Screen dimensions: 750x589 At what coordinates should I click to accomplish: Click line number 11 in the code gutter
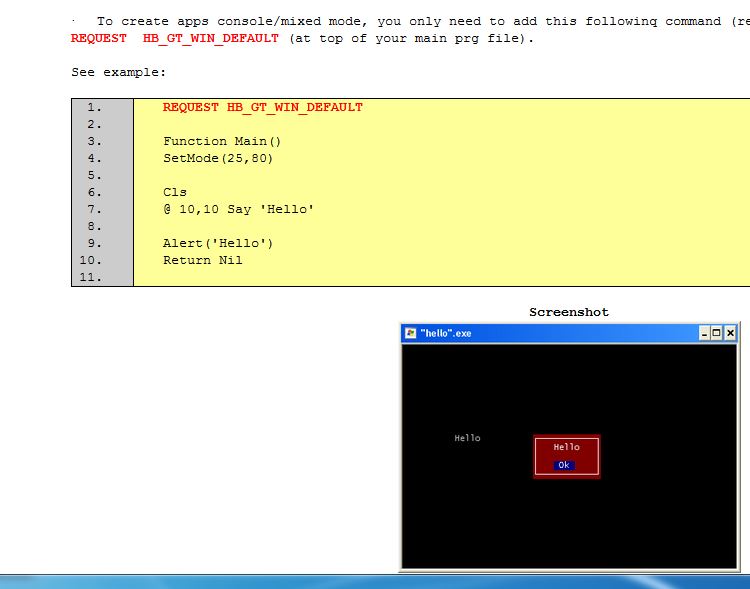[90, 277]
